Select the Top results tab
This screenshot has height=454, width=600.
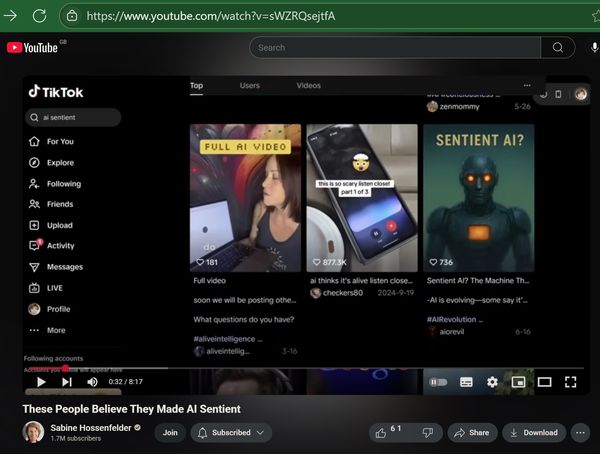196,86
